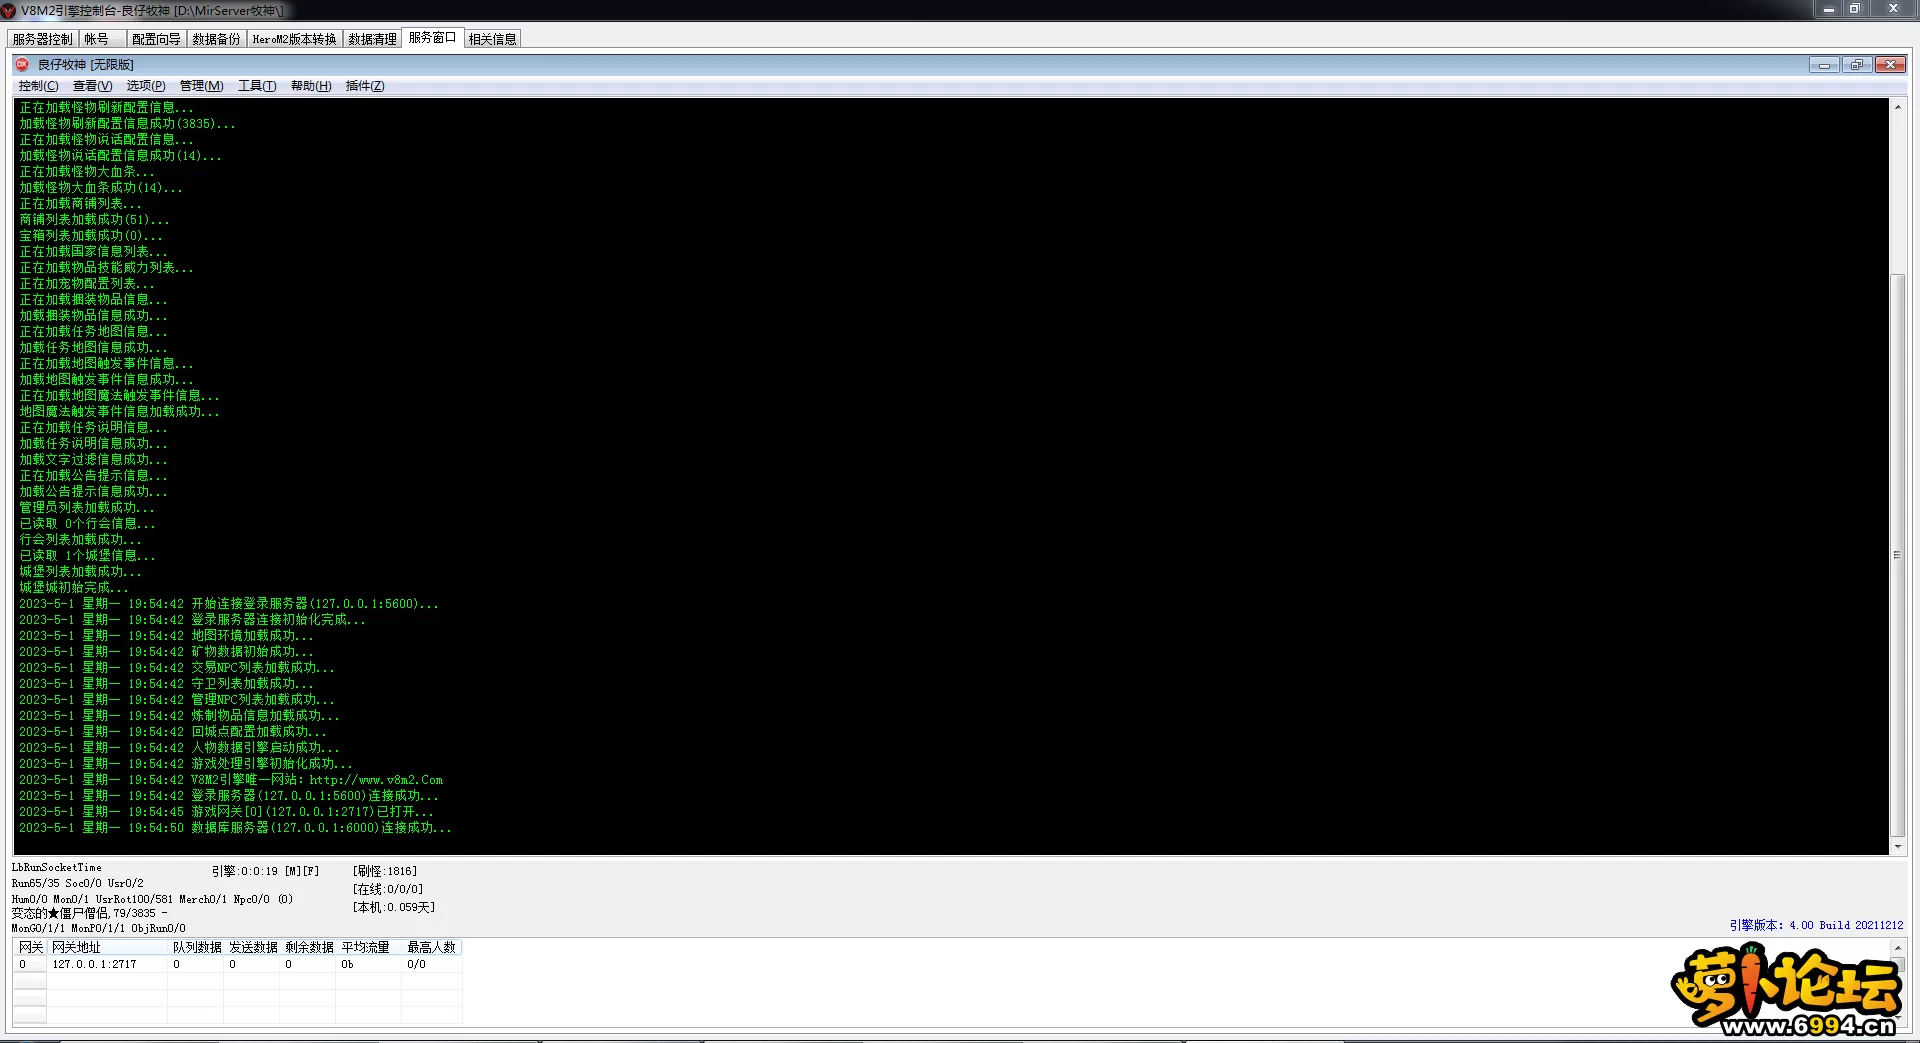Click log line 商铺列表加载成功(51)...
This screenshot has width=1920, height=1043.
coord(94,220)
